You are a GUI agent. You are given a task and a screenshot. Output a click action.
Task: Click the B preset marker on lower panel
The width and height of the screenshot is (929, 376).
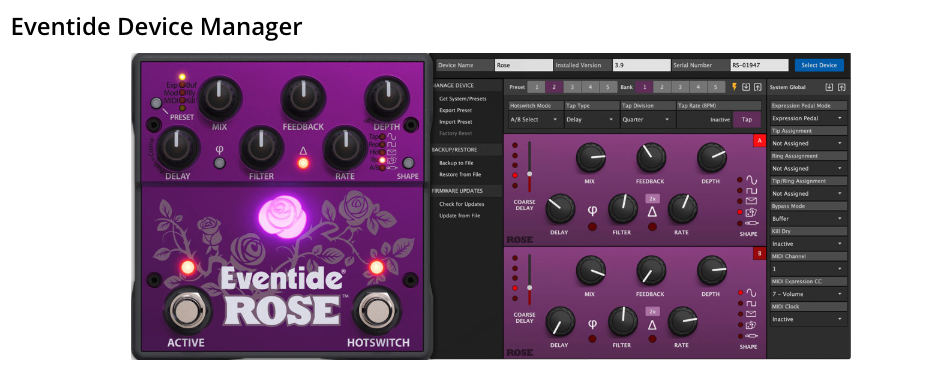[759, 253]
